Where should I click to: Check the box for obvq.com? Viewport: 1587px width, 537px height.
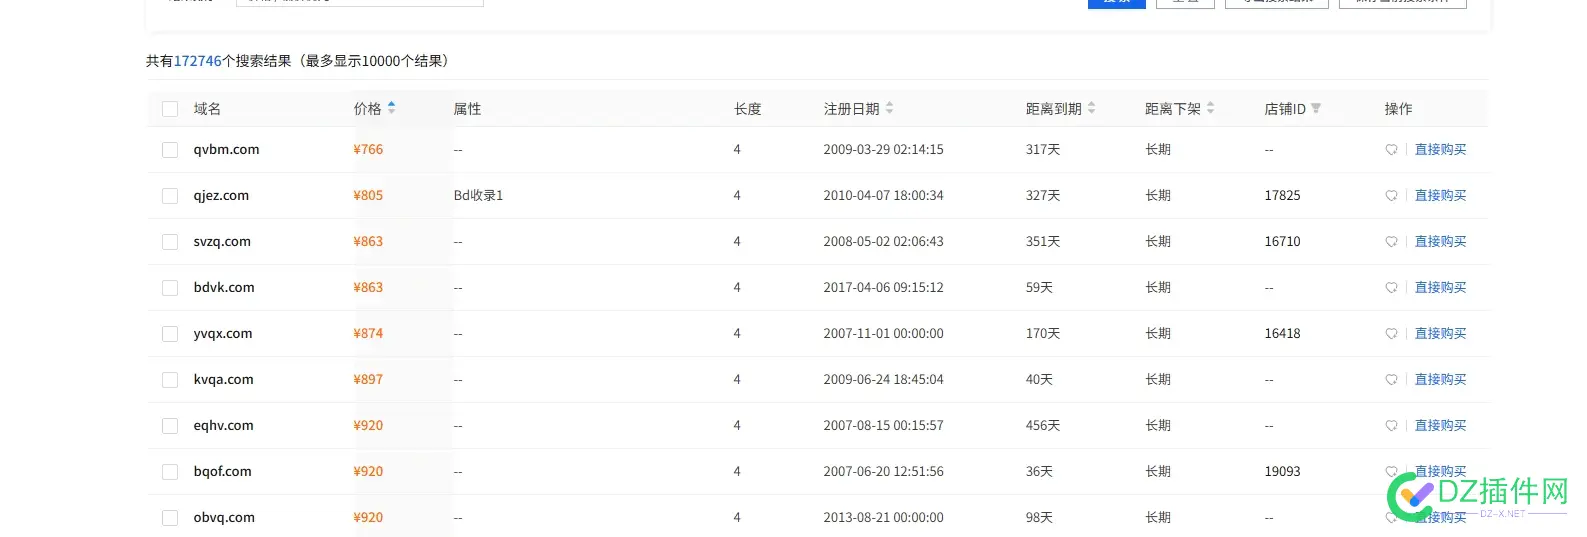tap(170, 518)
